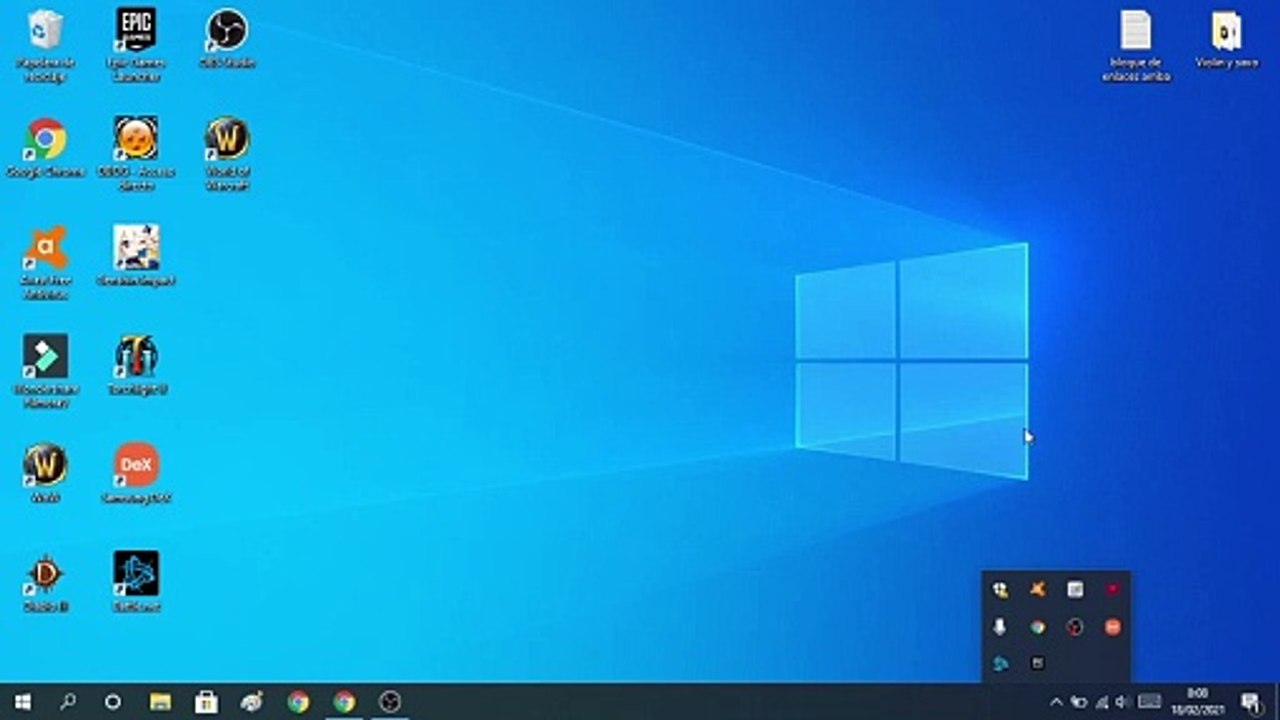The width and height of the screenshot is (1280, 720).
Task: Click the Chrome icon in tray overflow
Action: pyautogui.click(x=1037, y=627)
